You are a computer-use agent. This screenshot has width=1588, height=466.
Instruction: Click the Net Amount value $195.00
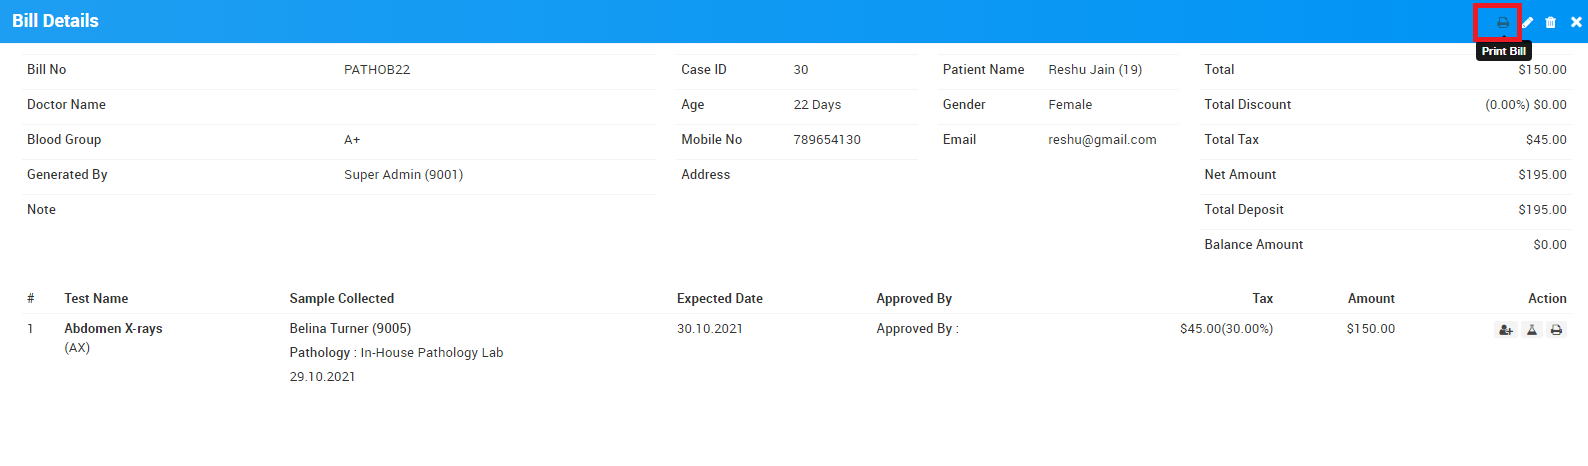pyautogui.click(x=1542, y=174)
